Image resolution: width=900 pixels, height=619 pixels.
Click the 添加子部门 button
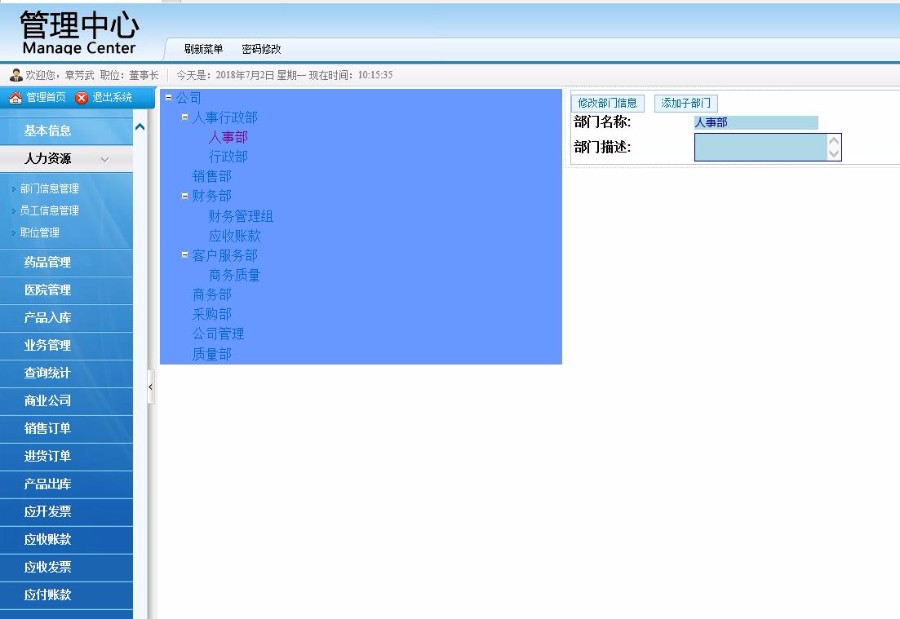pos(687,102)
